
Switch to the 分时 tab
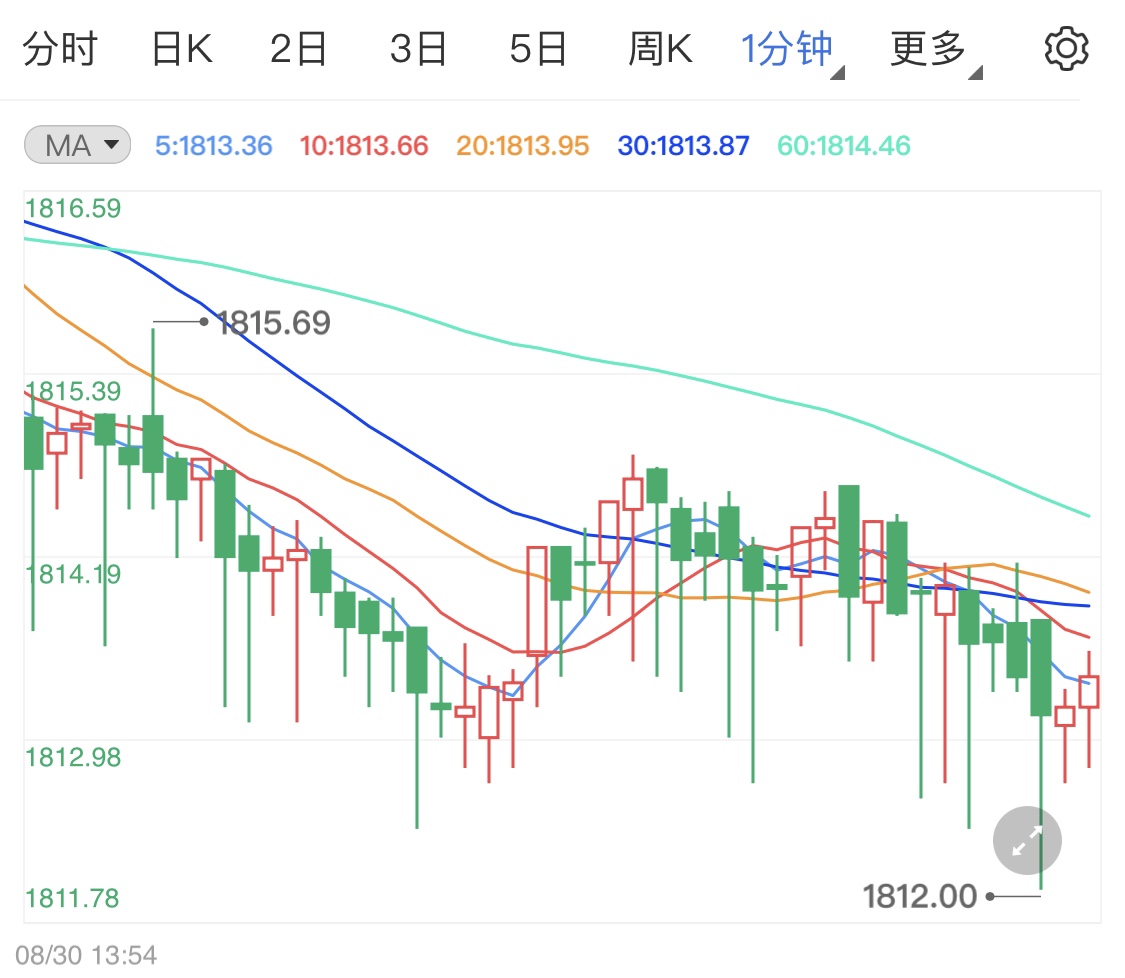pos(60,49)
